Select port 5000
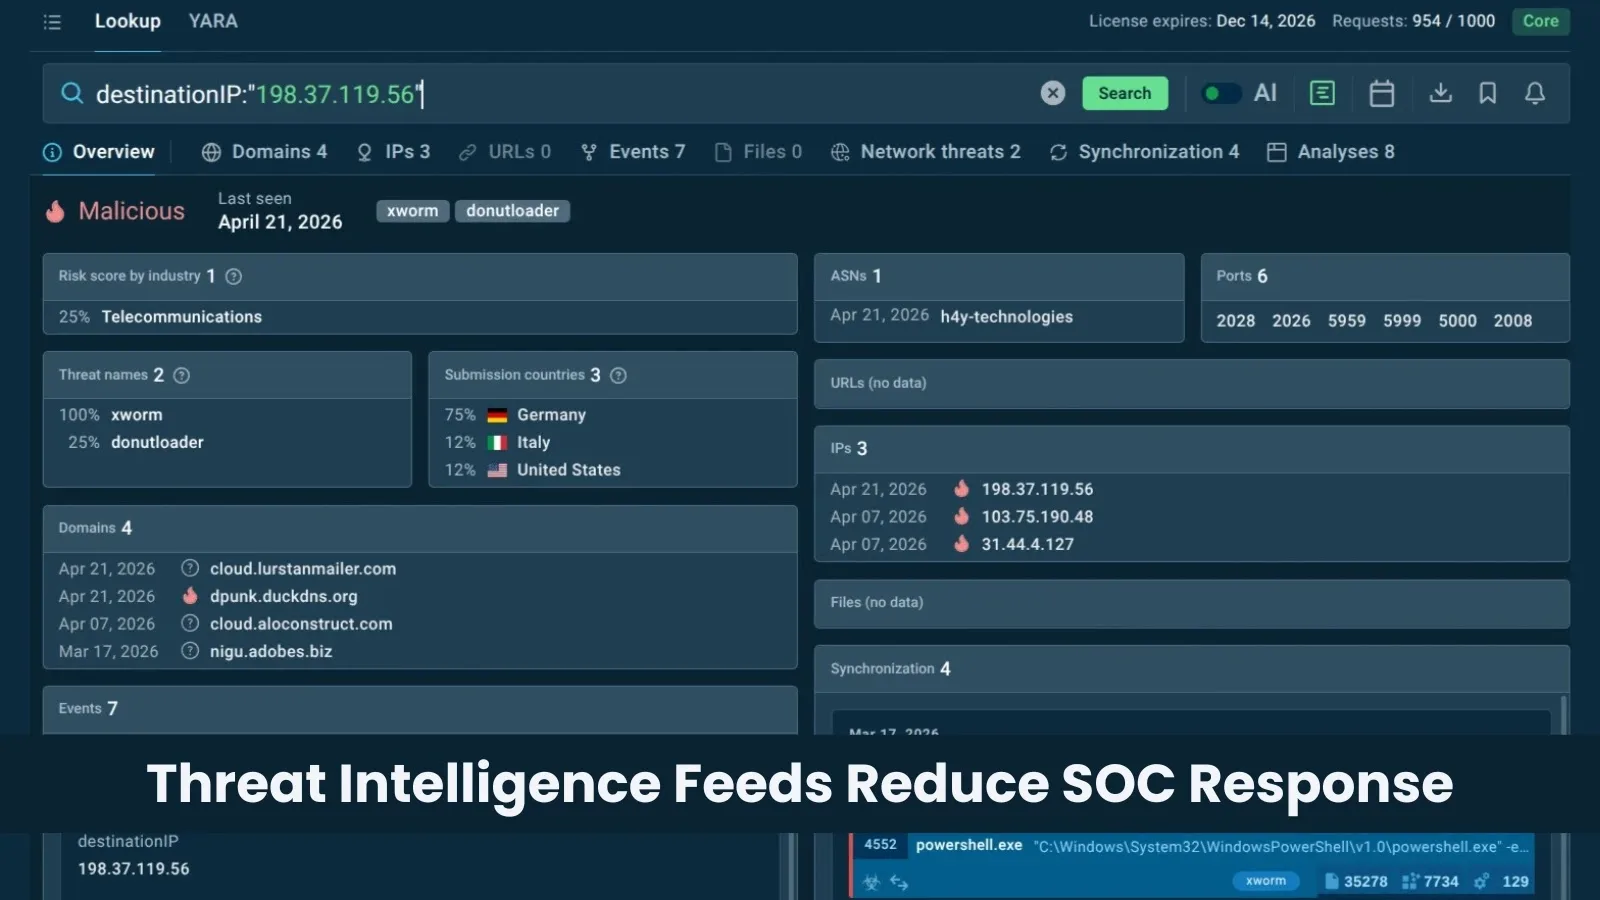Image resolution: width=1600 pixels, height=900 pixels. pos(1457,321)
